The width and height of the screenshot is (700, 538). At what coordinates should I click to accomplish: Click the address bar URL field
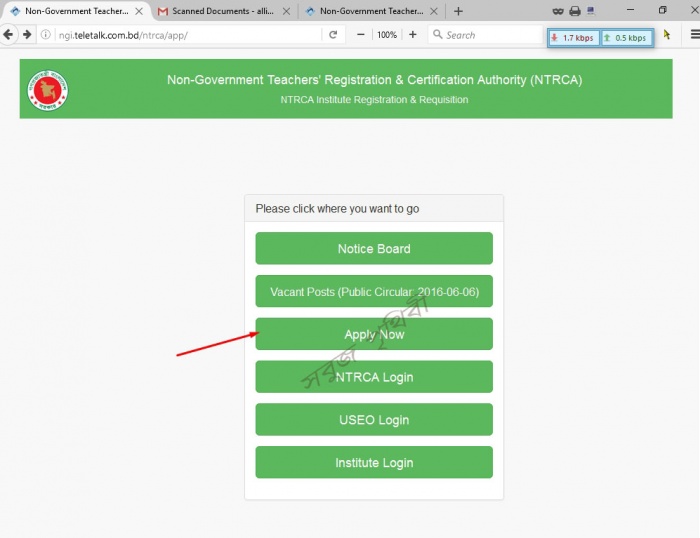(x=188, y=35)
